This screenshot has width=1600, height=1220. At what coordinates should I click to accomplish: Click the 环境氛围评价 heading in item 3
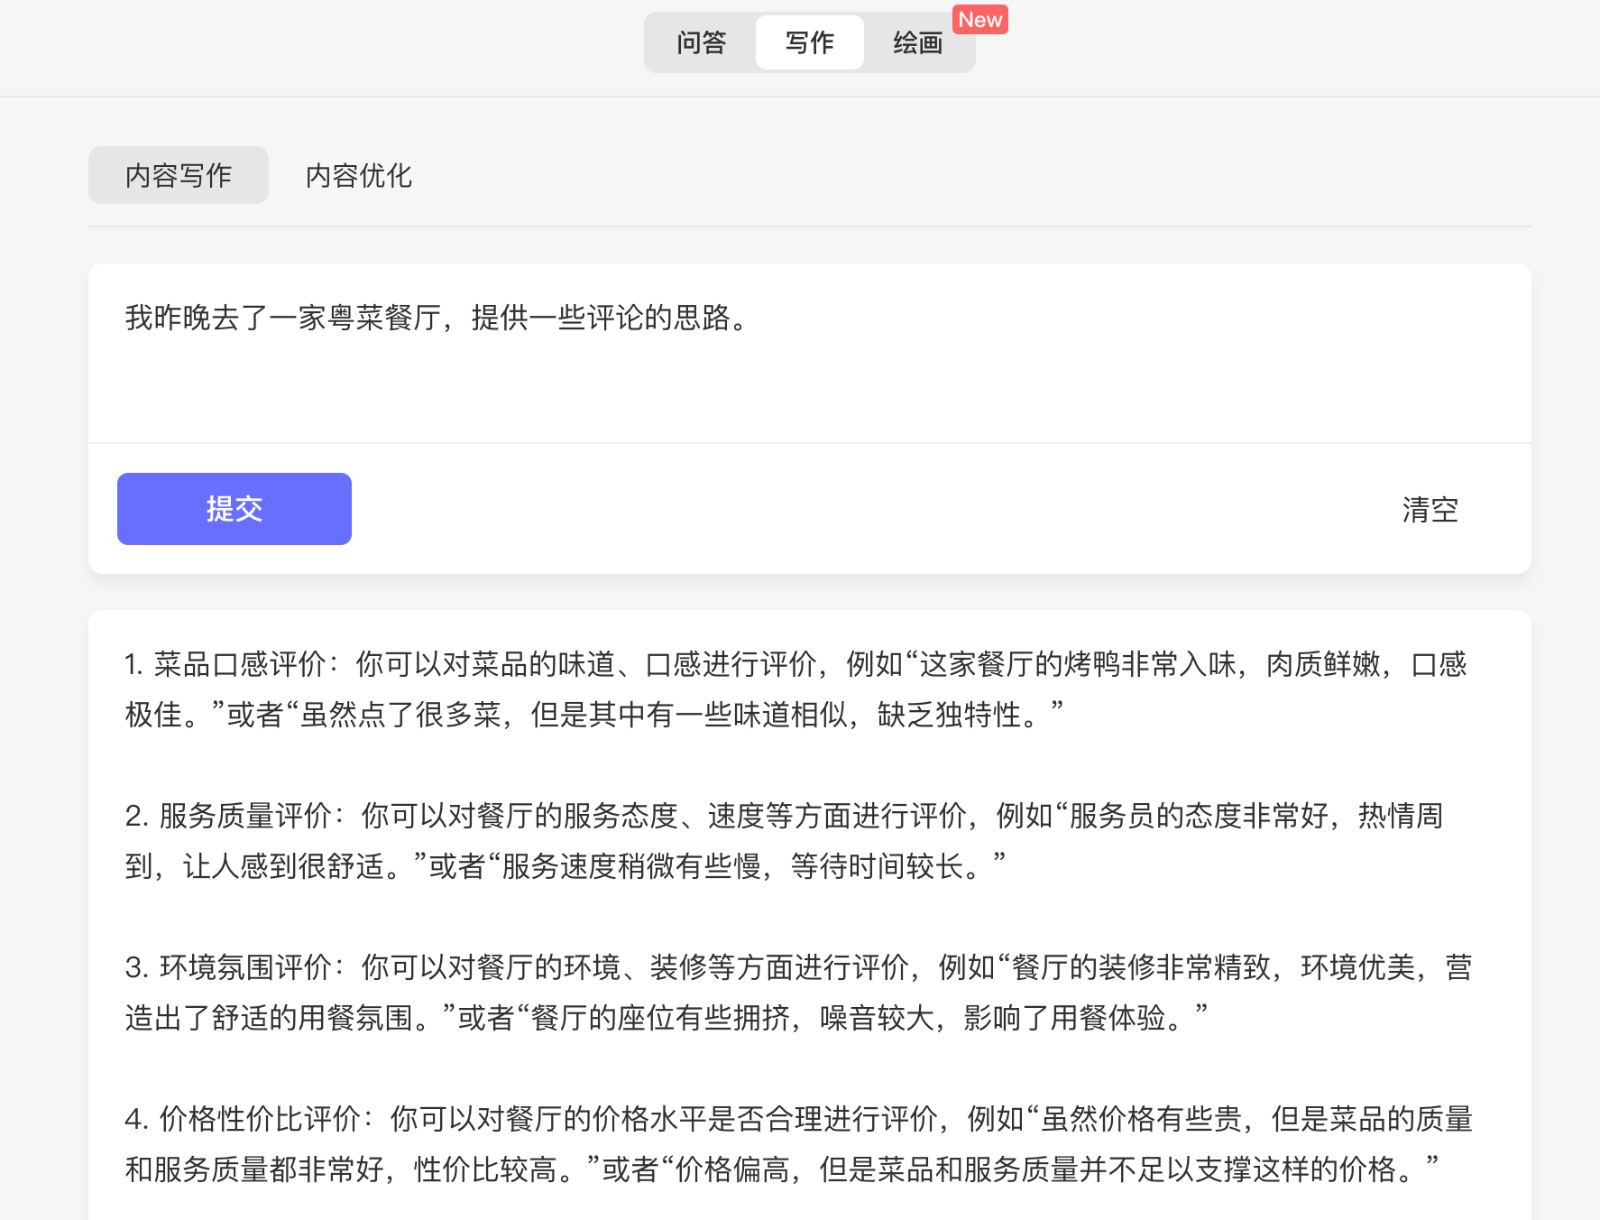(x=245, y=967)
